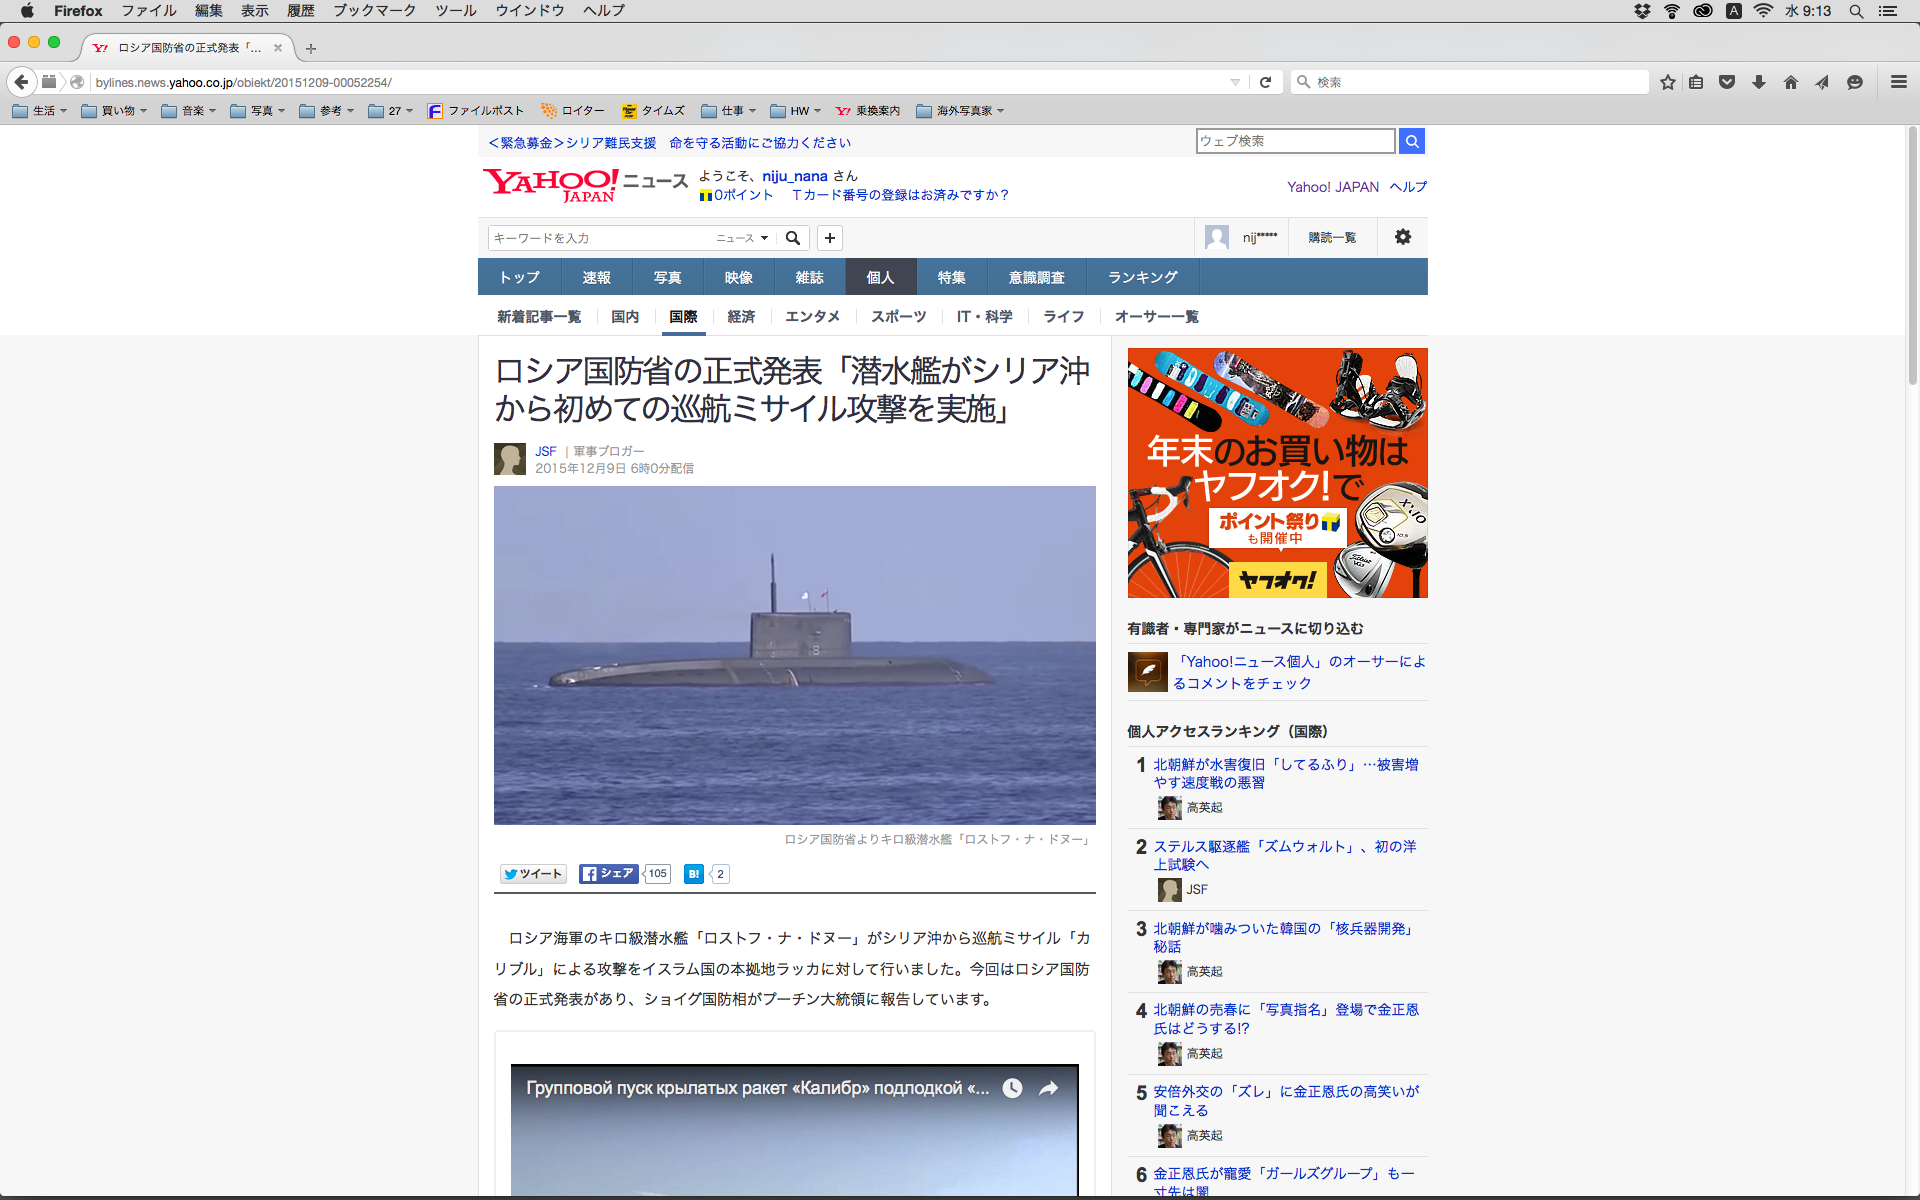This screenshot has width=1920, height=1200.
Task: Click the keyword search input field
Action: point(600,238)
